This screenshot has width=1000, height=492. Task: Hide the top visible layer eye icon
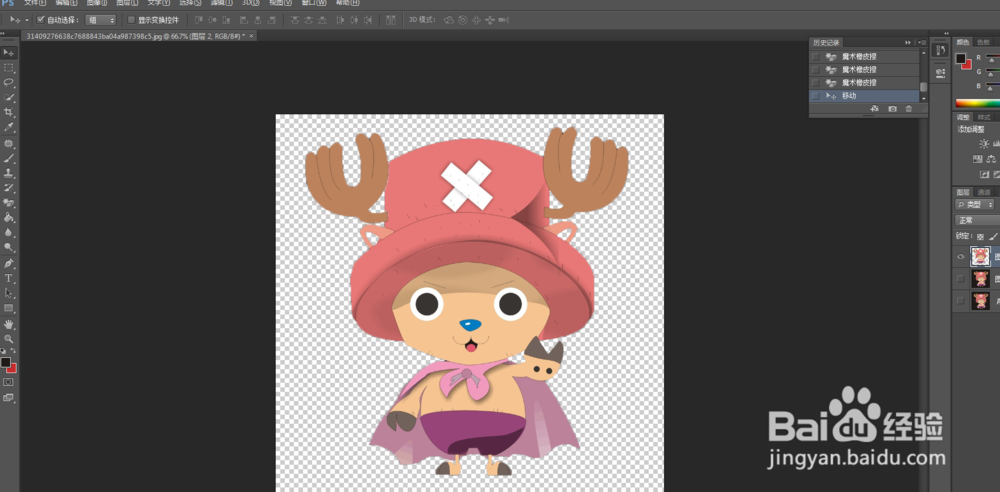[960, 257]
